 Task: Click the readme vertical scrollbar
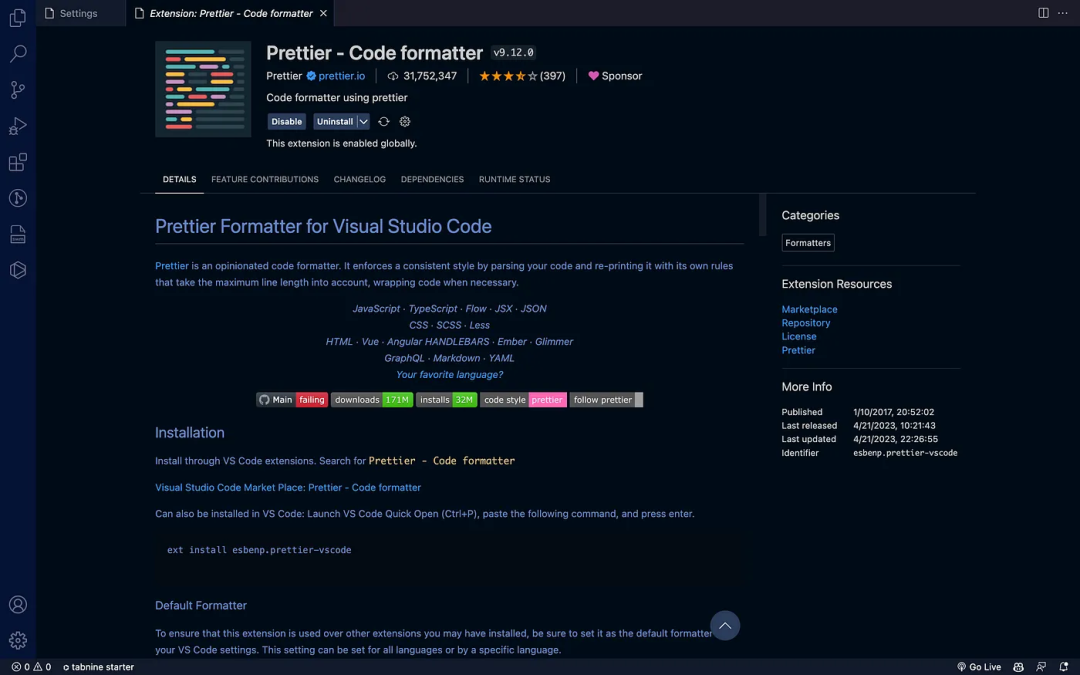point(762,215)
